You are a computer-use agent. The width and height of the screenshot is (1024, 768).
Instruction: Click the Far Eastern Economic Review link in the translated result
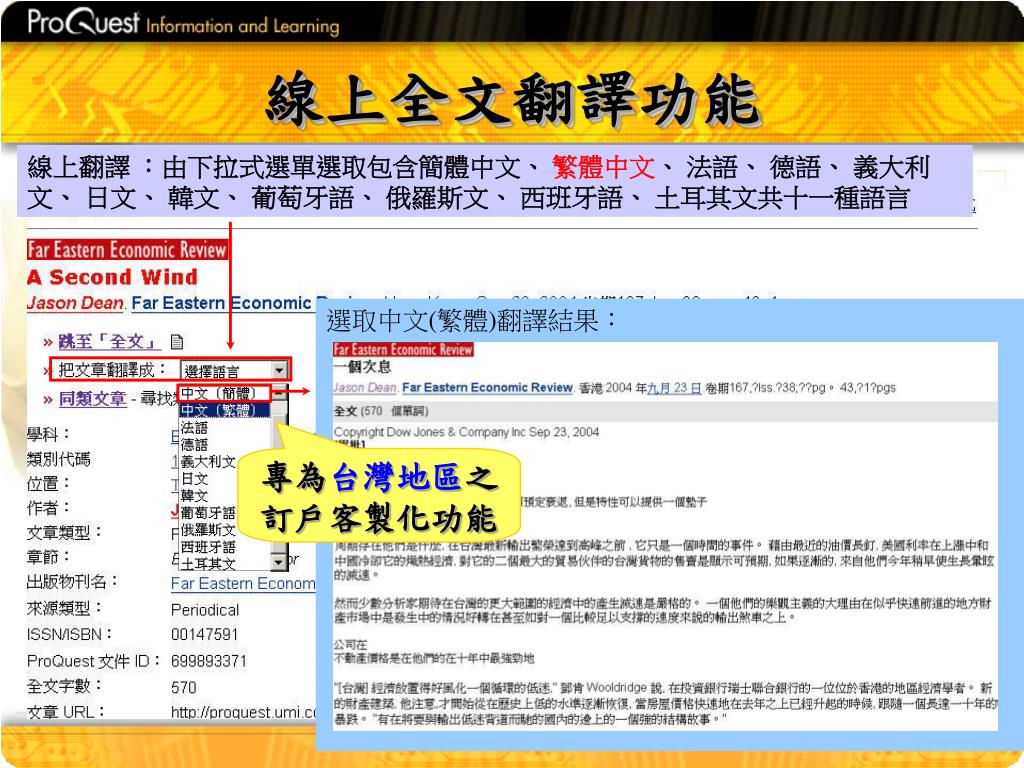tap(487, 388)
